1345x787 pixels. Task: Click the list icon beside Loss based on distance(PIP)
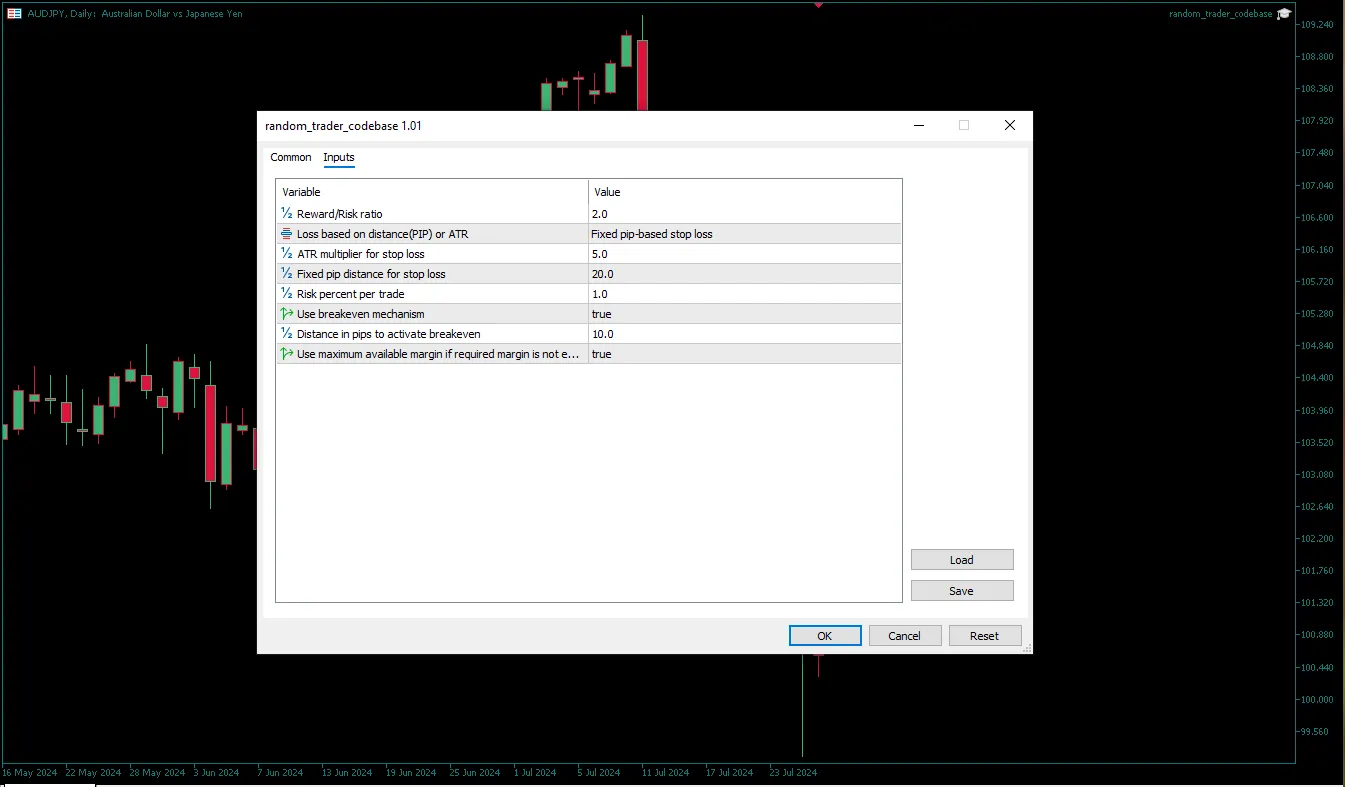286,233
